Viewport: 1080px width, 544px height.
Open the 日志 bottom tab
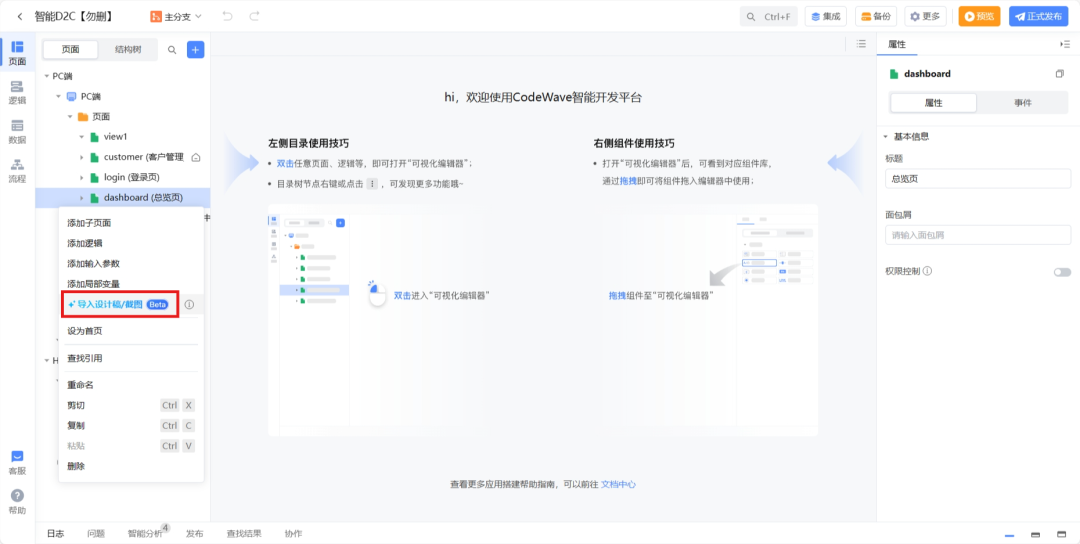click(55, 534)
